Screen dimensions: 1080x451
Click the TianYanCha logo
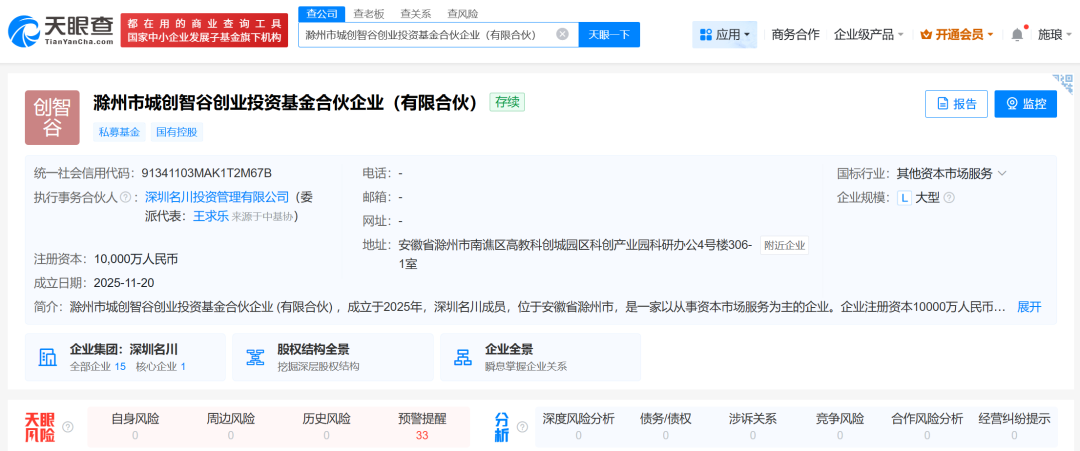60,30
